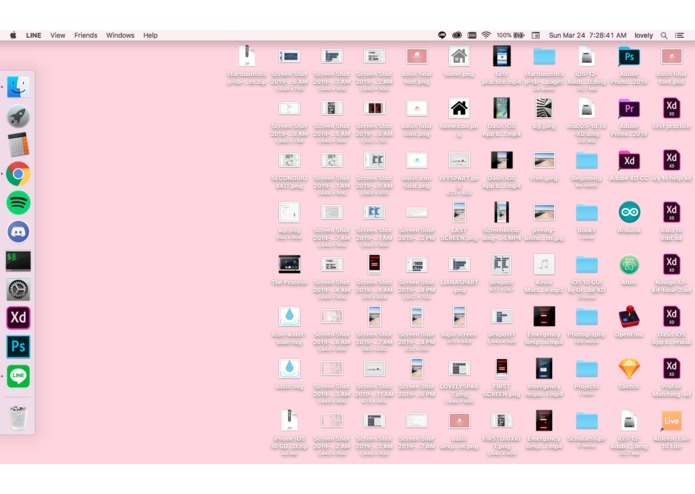Click the date and time in menu bar

[x=588, y=35]
